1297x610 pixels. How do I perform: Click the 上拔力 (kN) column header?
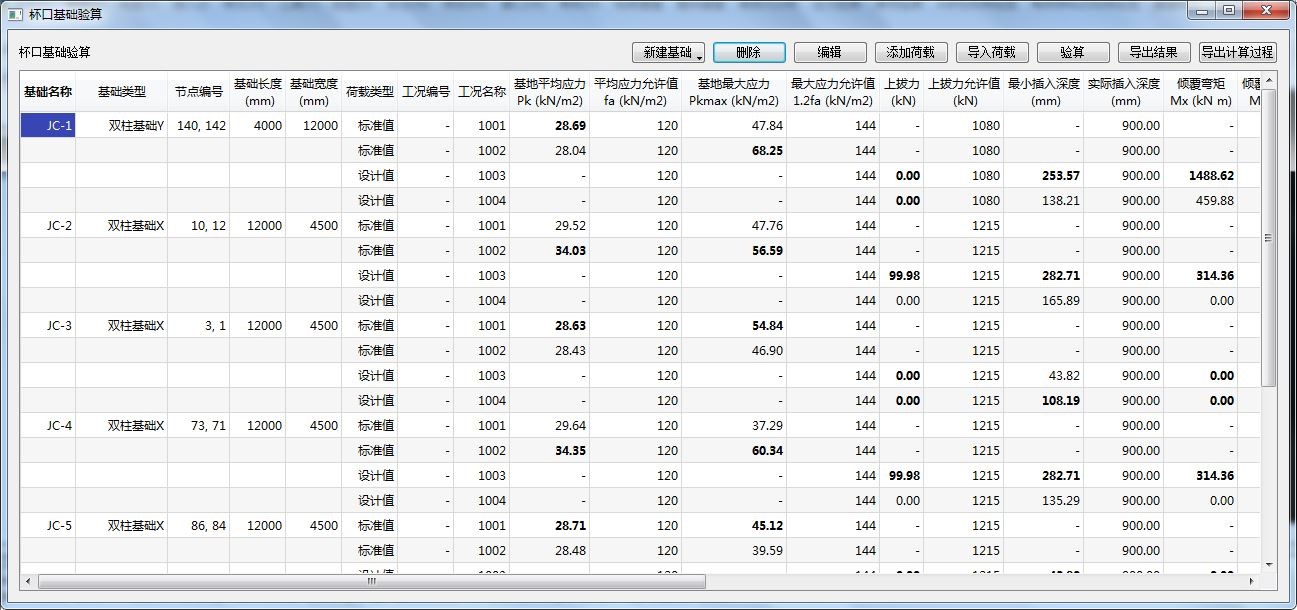tap(901, 92)
